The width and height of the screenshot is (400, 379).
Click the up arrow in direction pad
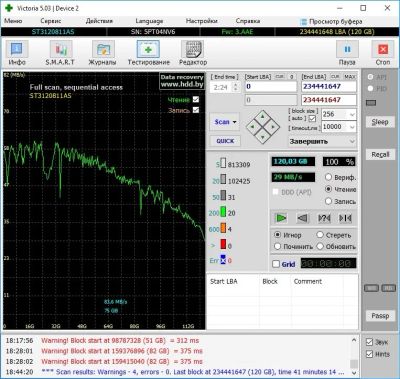tap(263, 117)
